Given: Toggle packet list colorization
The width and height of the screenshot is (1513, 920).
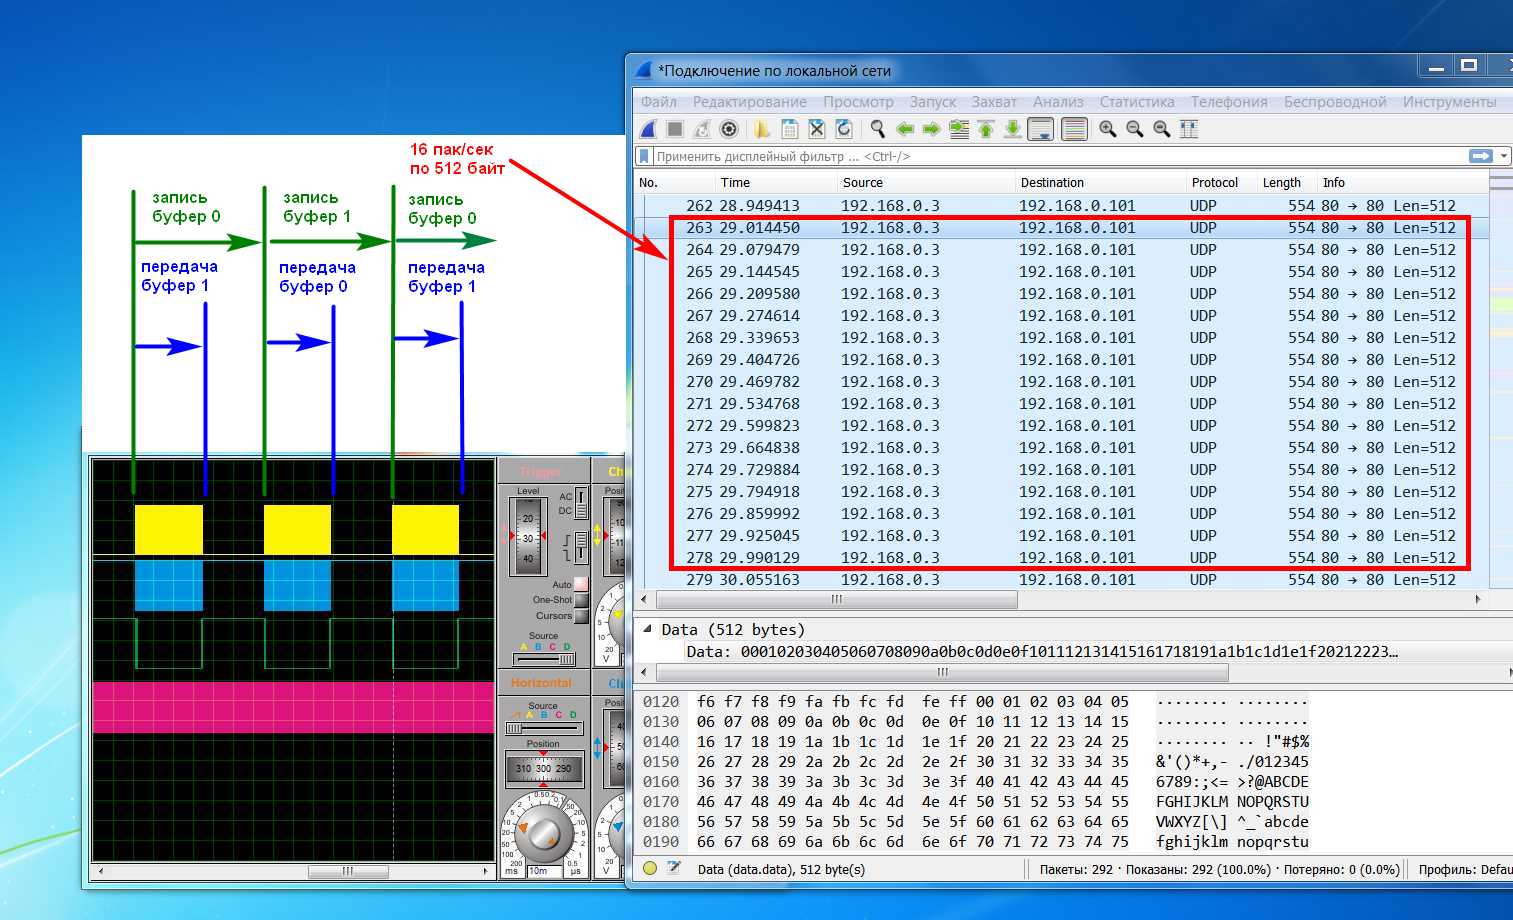Looking at the screenshot, I should [1074, 129].
